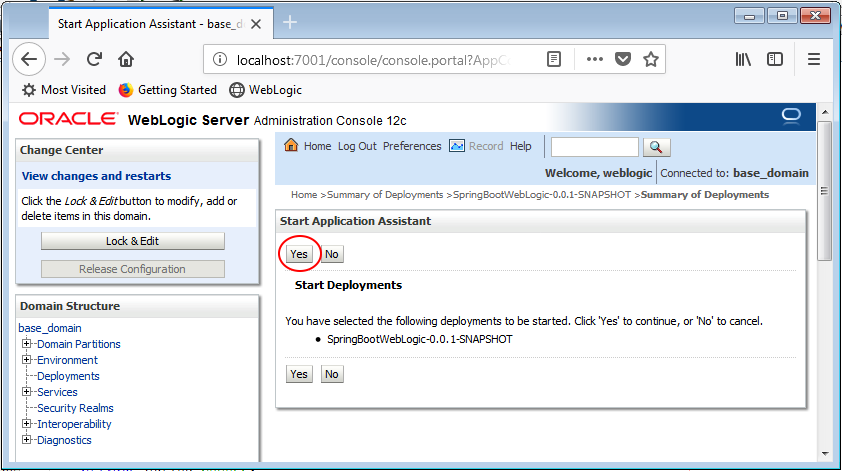Image resolution: width=842 pixels, height=471 pixels.
Task: Expand Diagnostics tree node
Action: (x=26, y=439)
